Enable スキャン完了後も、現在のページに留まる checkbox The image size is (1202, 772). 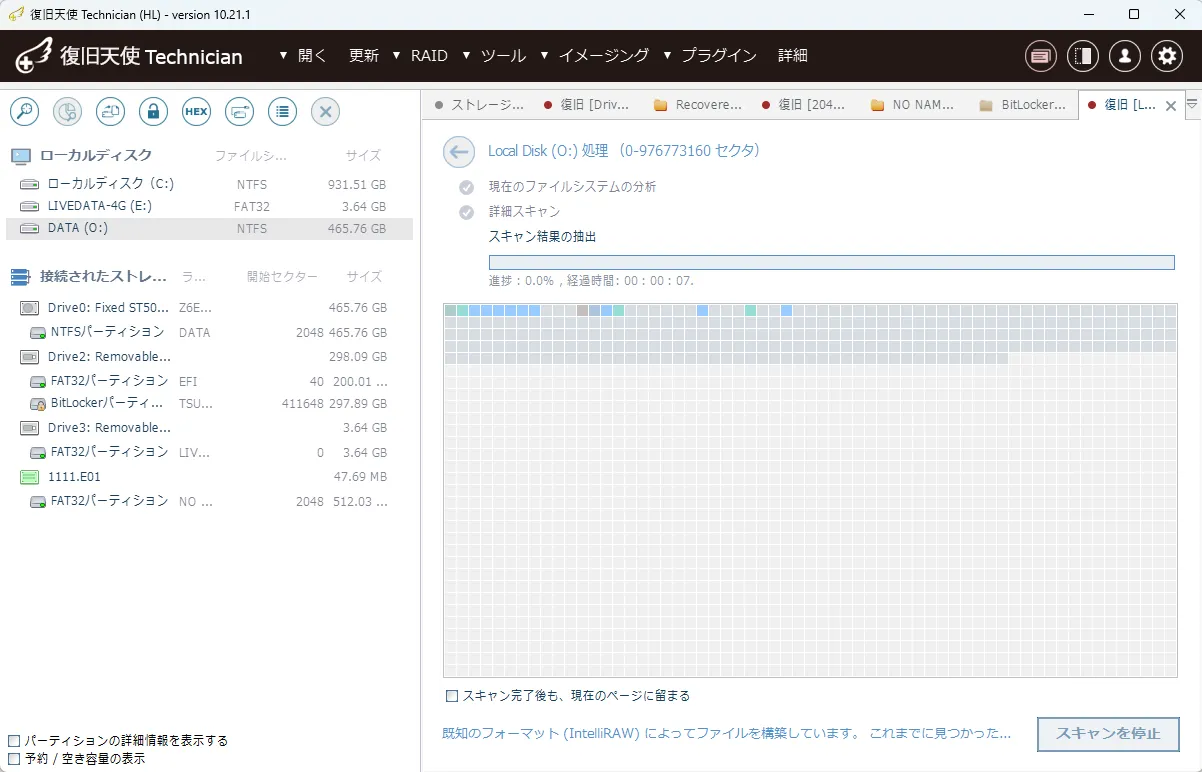pos(452,696)
